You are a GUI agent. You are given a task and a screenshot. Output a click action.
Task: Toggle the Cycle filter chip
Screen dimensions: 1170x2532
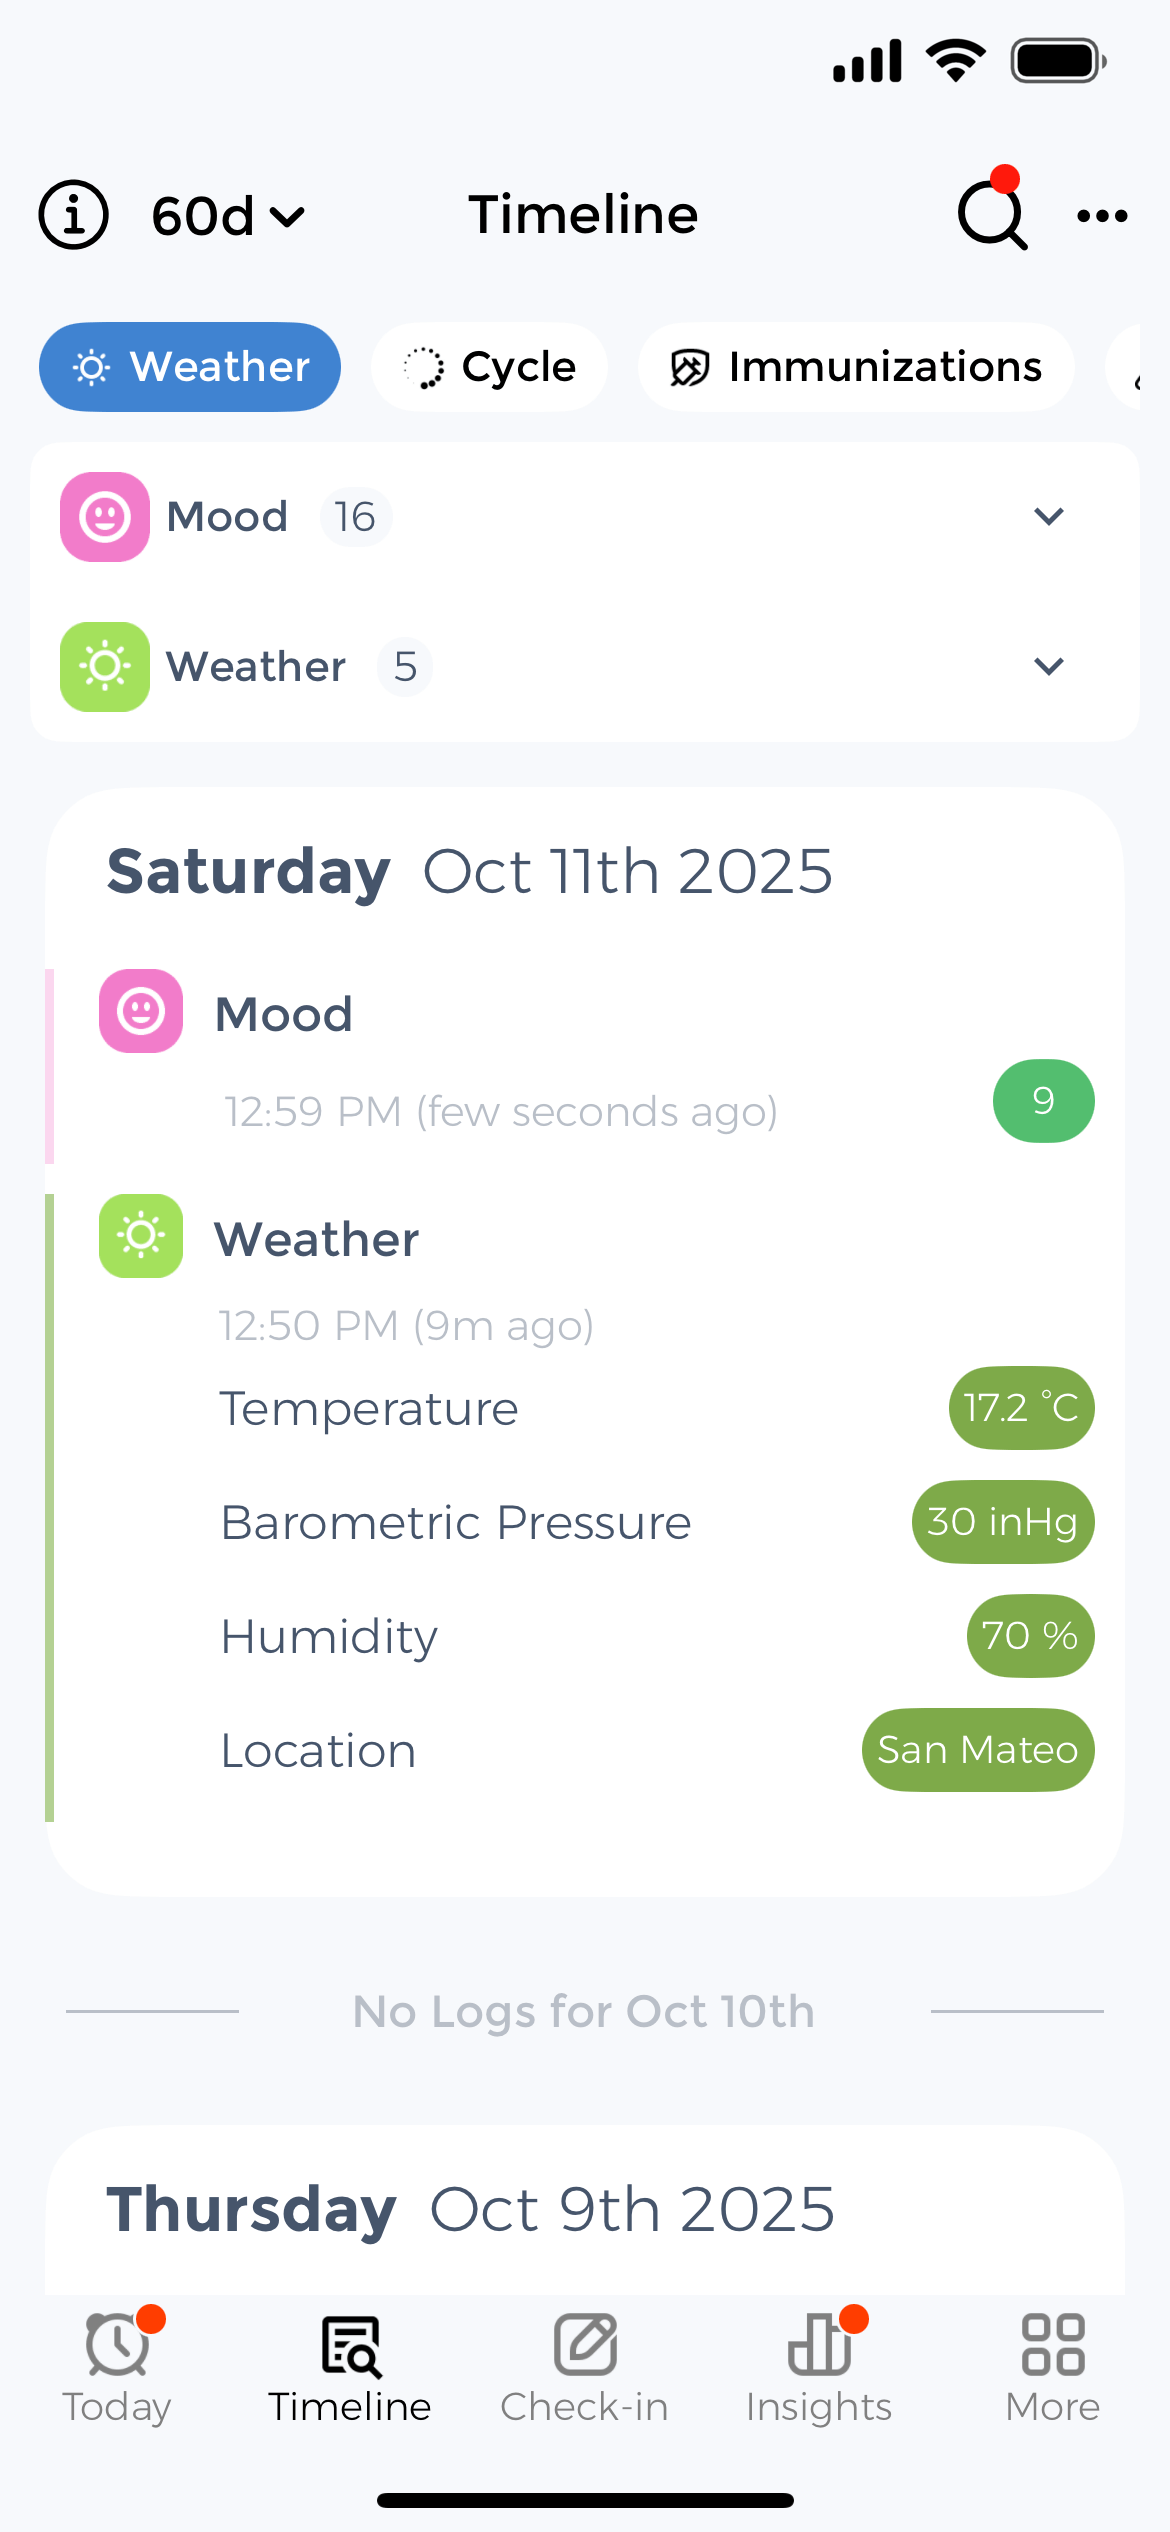(x=490, y=367)
